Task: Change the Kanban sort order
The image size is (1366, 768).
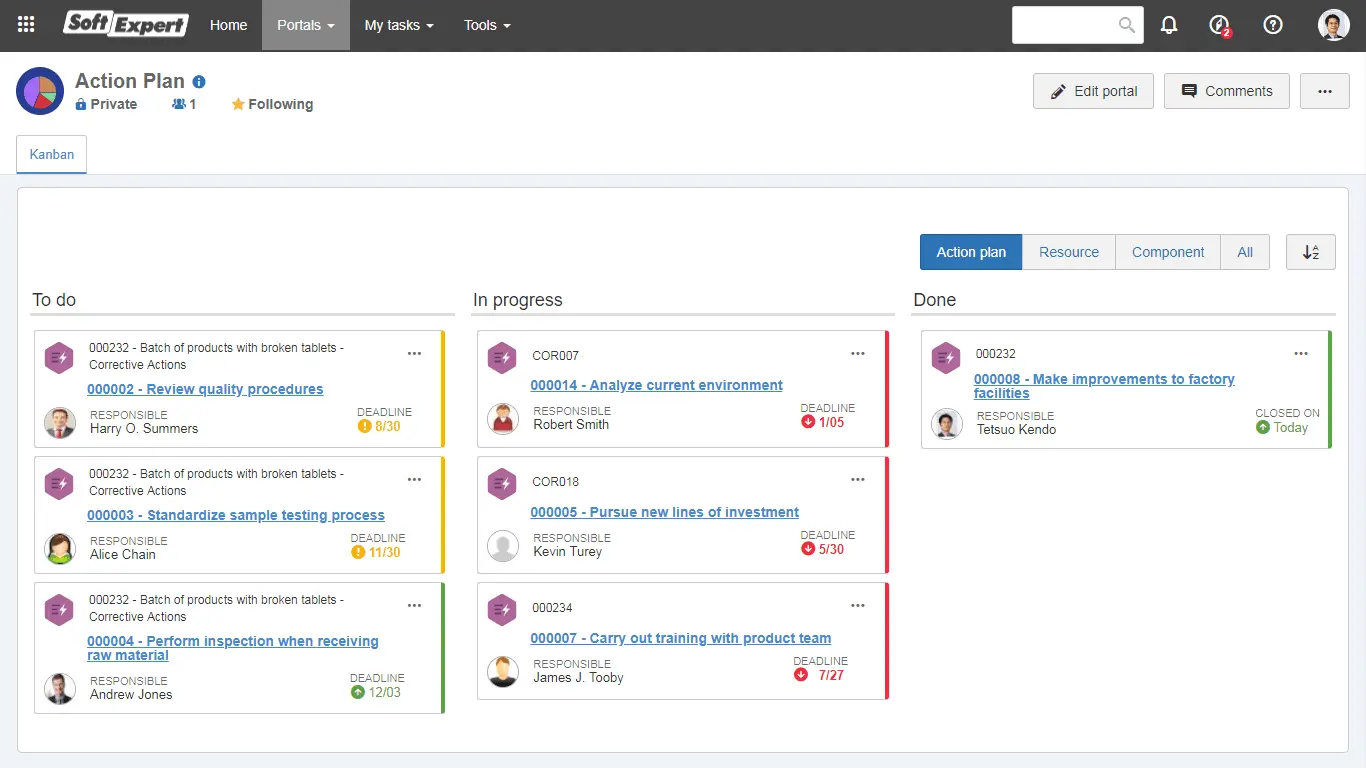Action: 1310,252
